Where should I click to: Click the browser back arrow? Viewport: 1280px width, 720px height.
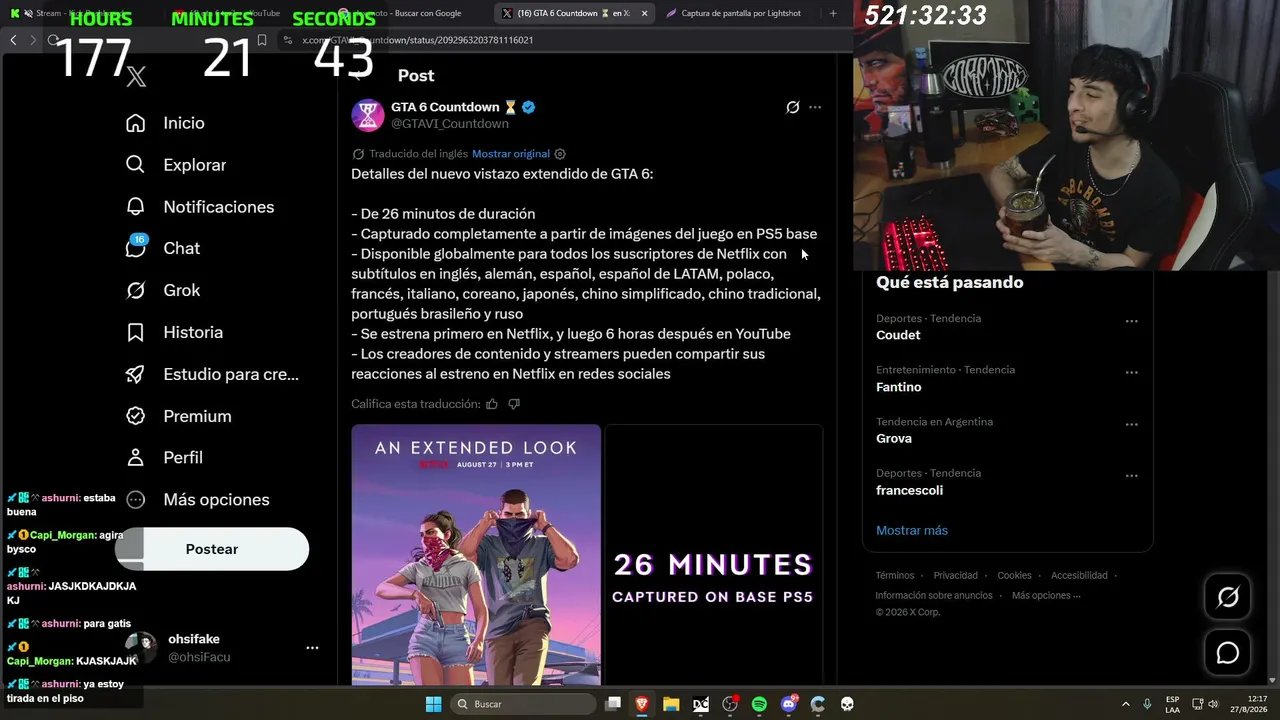(13, 40)
